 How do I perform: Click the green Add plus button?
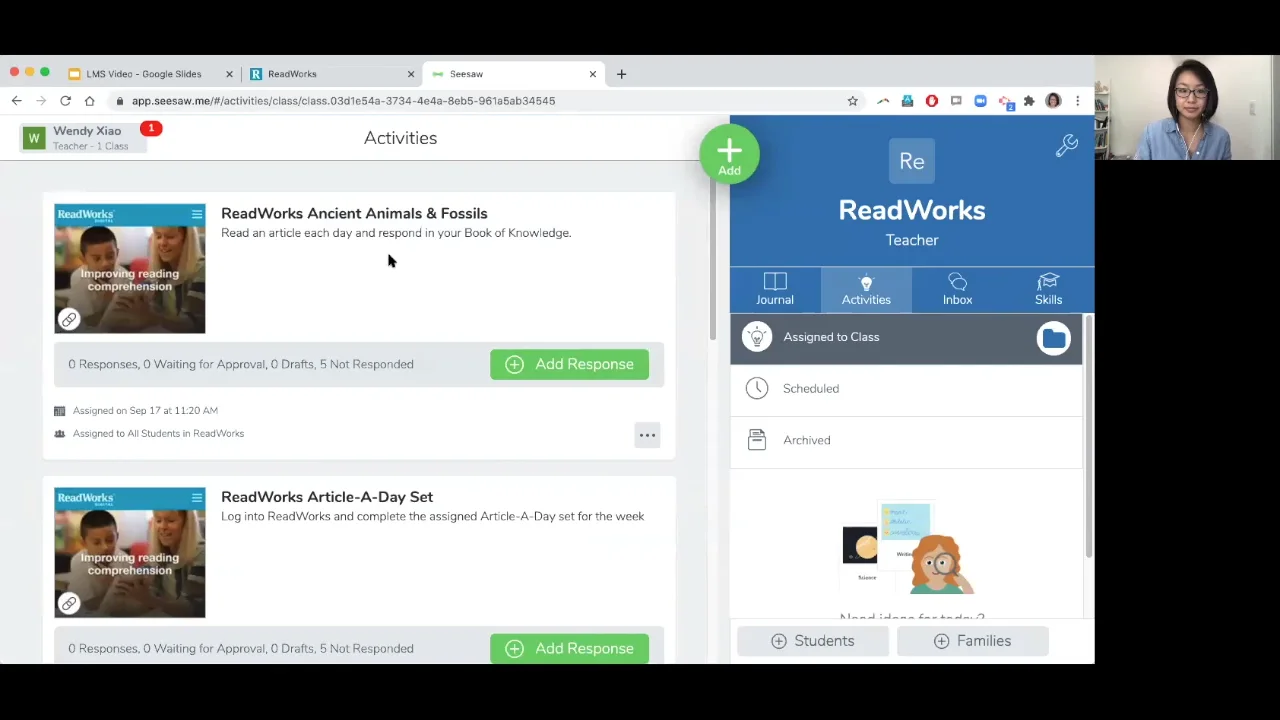coord(729,154)
